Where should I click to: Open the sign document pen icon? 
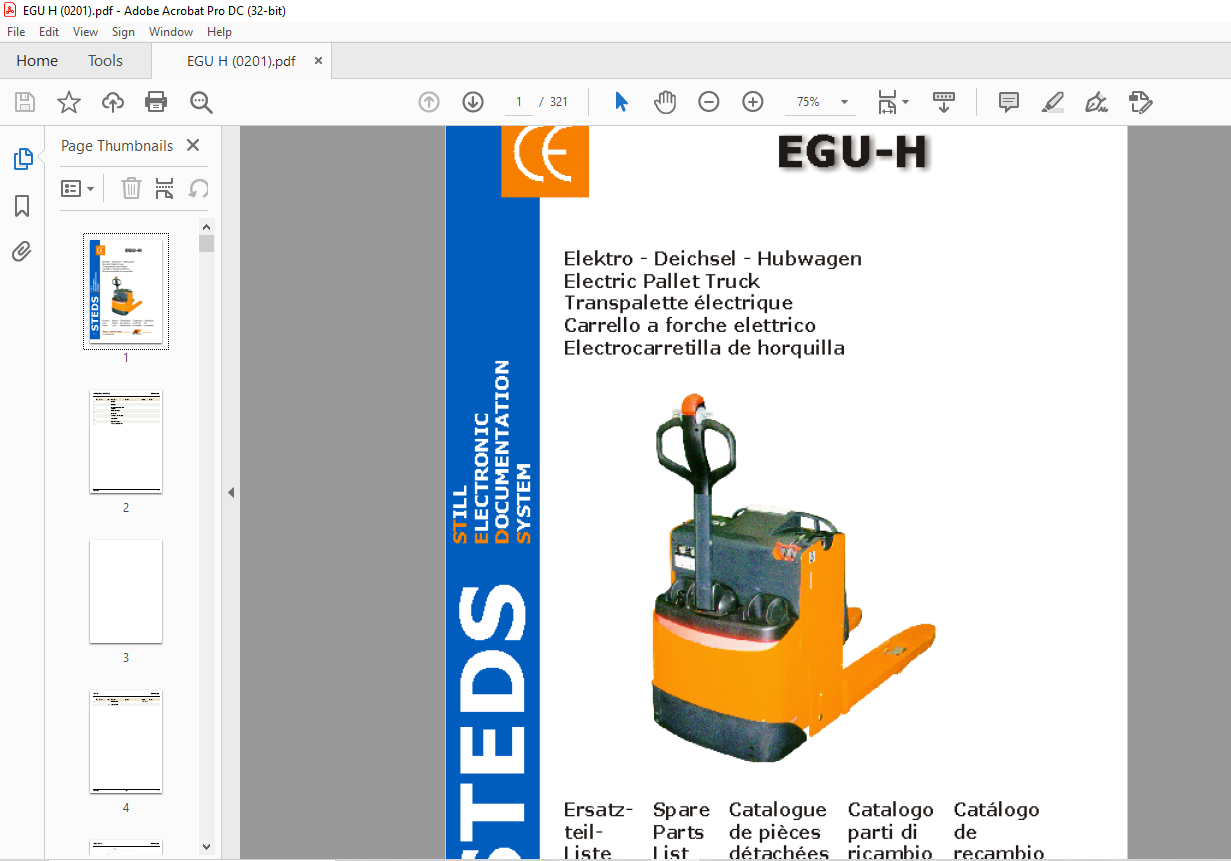pos(1097,102)
